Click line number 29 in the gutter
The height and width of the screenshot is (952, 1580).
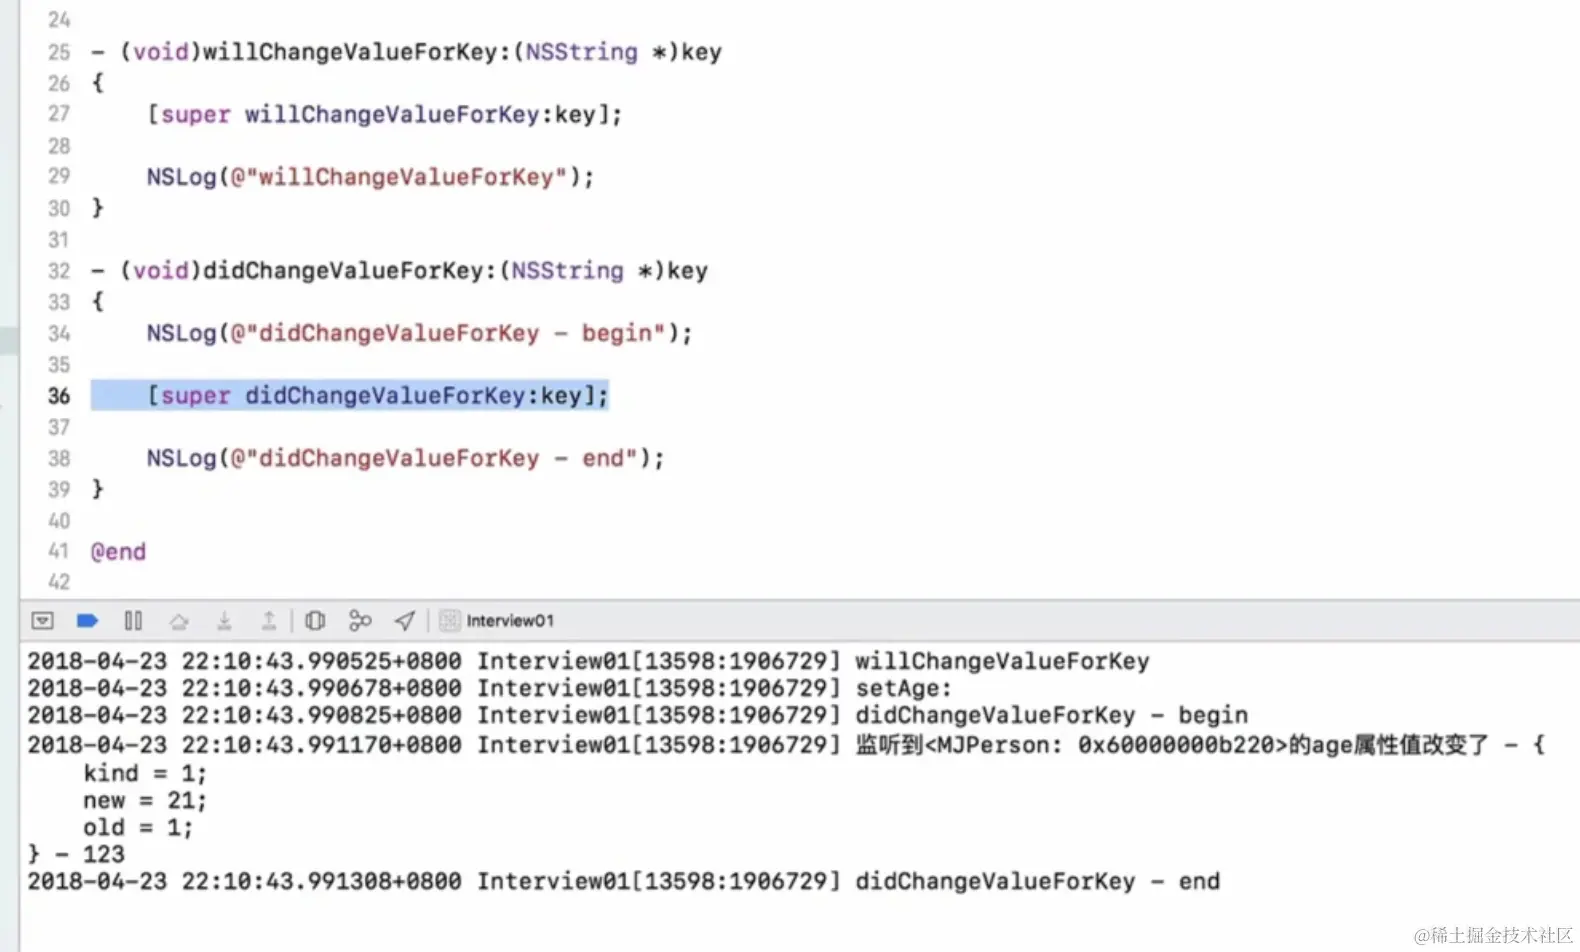59,176
